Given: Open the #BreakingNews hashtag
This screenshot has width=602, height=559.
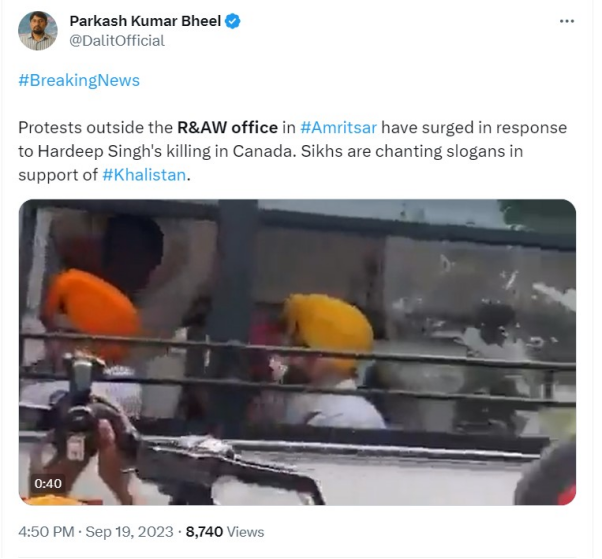Looking at the screenshot, I should click(79, 81).
